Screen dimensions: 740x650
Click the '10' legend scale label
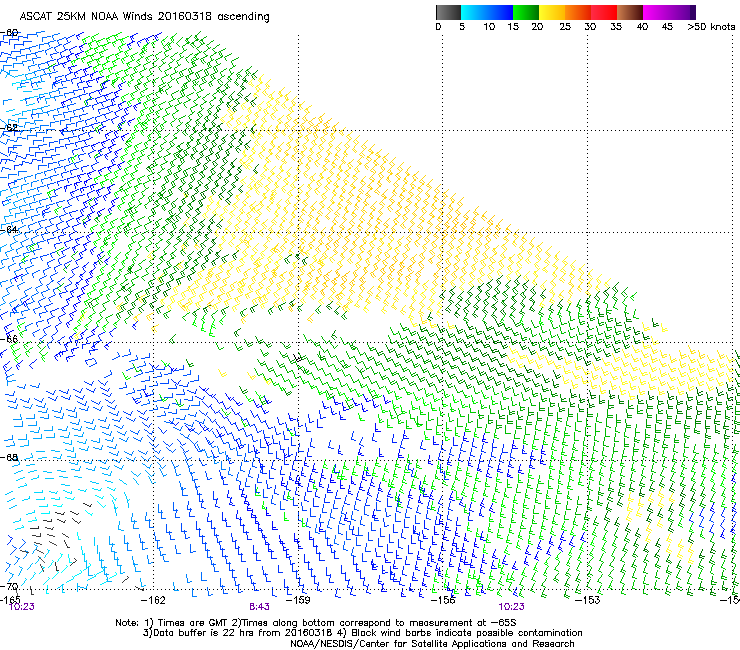tap(489, 27)
